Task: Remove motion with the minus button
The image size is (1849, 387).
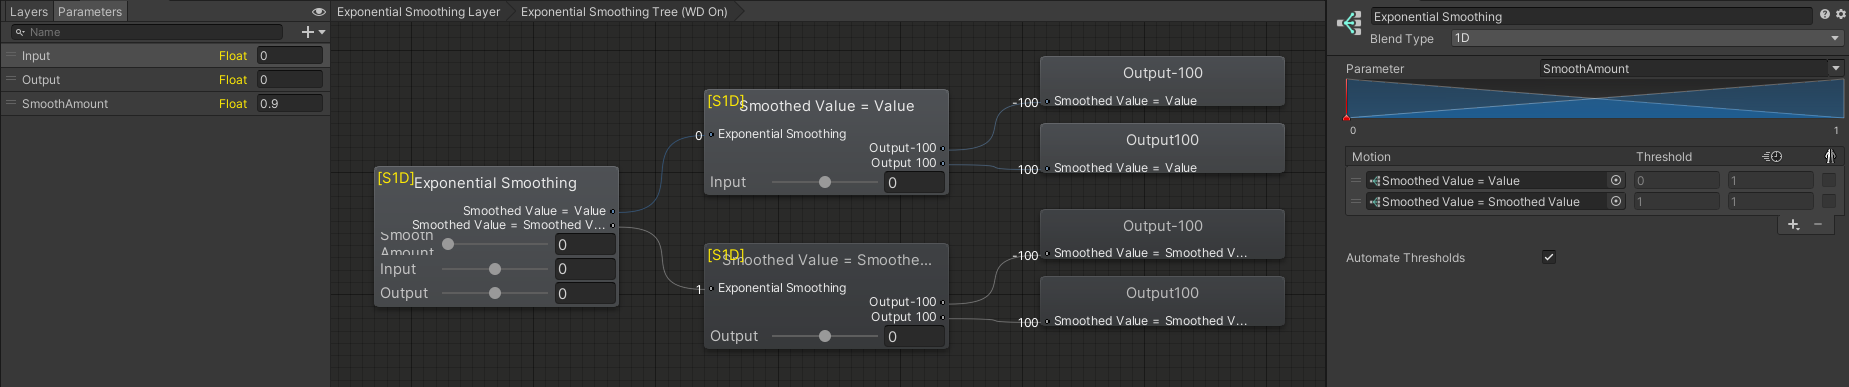Action: 1818,224
